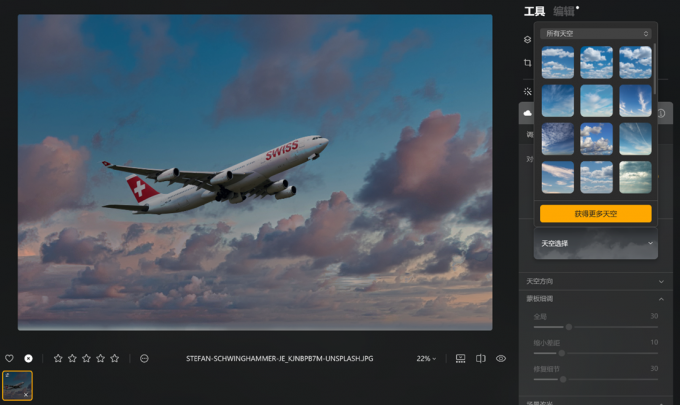Choose the pinkish streak cloud sky in the bottom row

click(558, 177)
